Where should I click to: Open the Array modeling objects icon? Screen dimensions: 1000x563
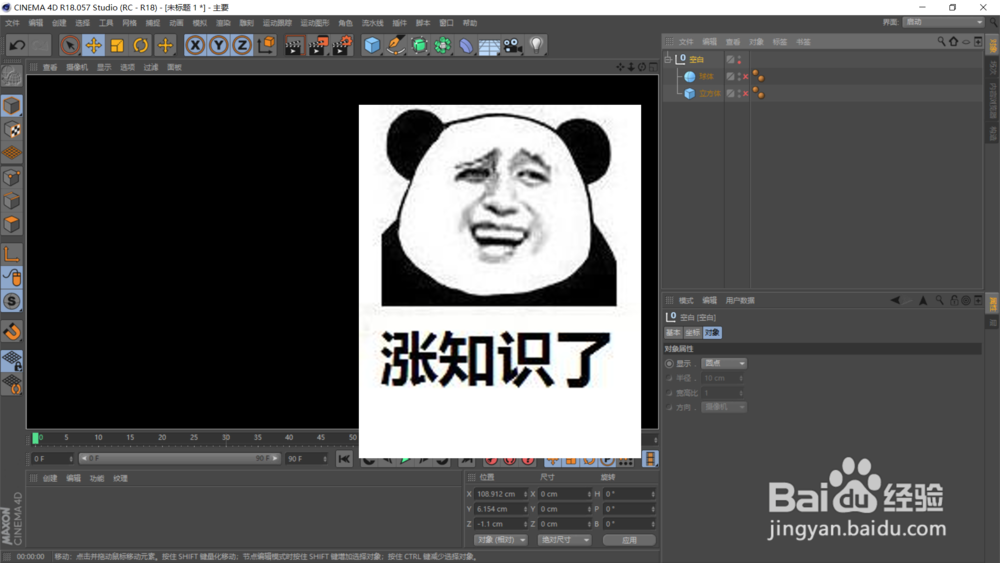(443, 45)
